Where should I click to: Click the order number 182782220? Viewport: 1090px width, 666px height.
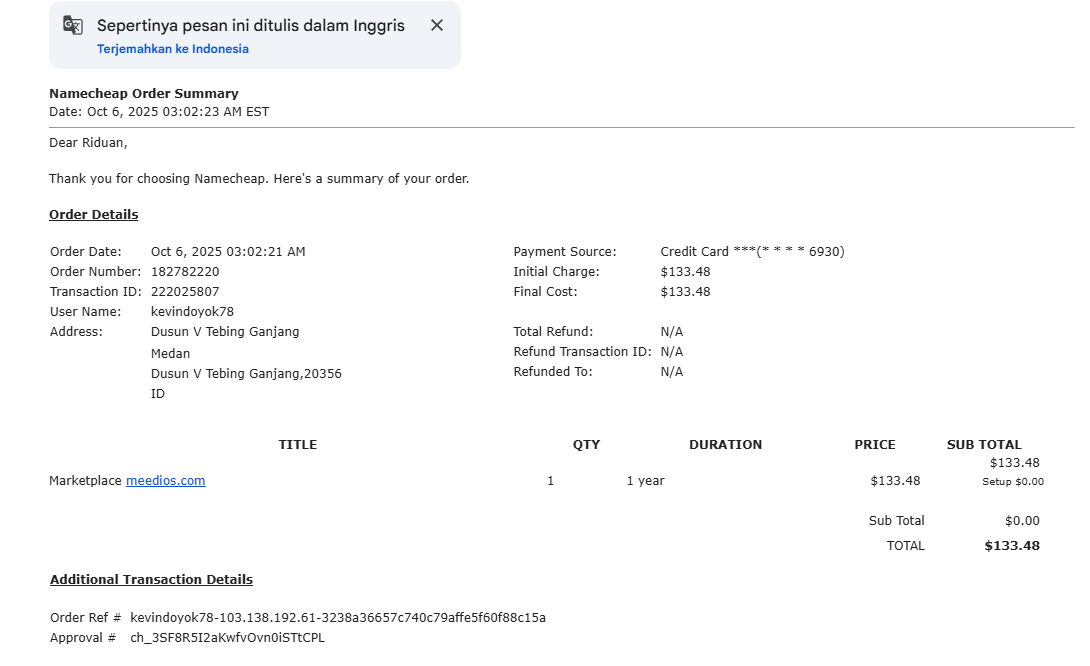(185, 272)
